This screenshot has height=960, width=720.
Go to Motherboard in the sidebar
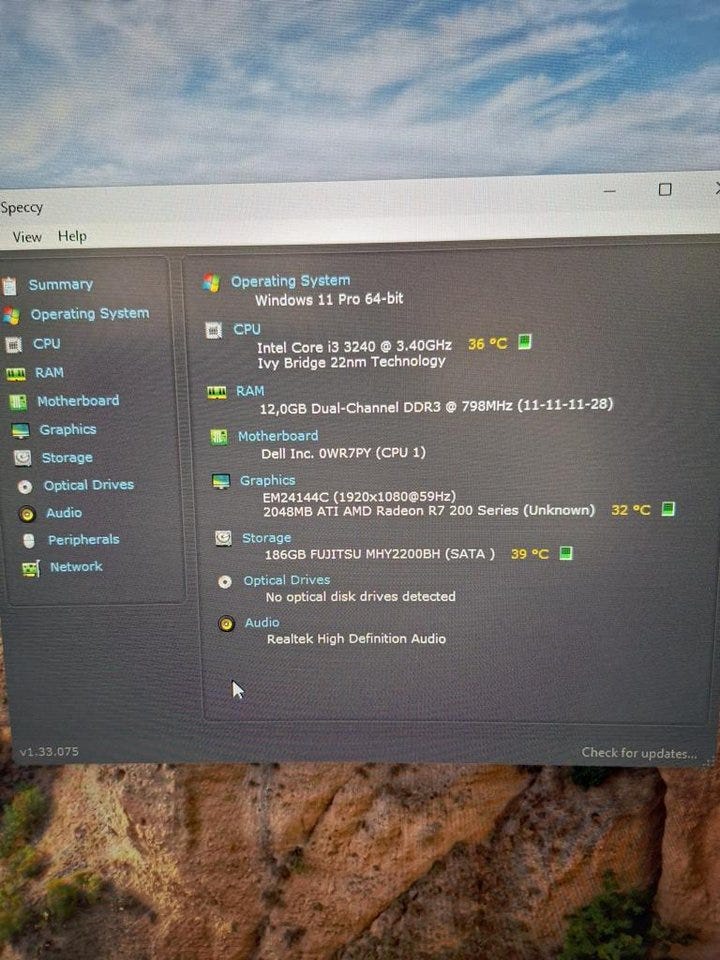(x=78, y=401)
